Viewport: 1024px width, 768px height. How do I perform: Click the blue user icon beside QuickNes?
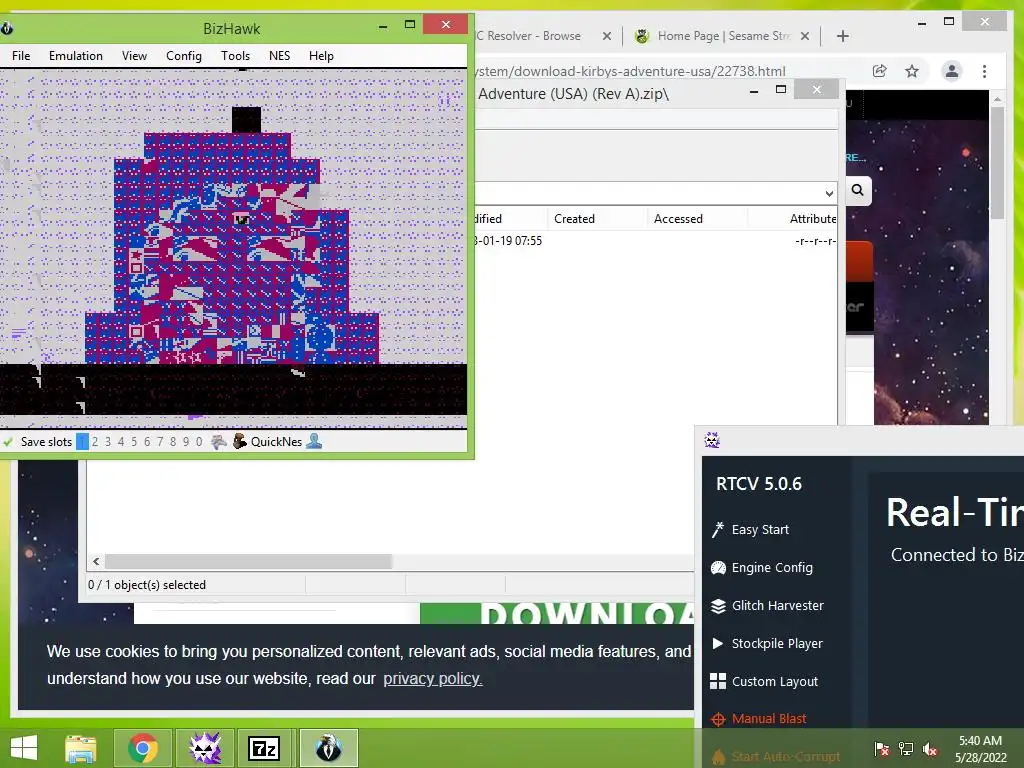pyautogui.click(x=314, y=441)
